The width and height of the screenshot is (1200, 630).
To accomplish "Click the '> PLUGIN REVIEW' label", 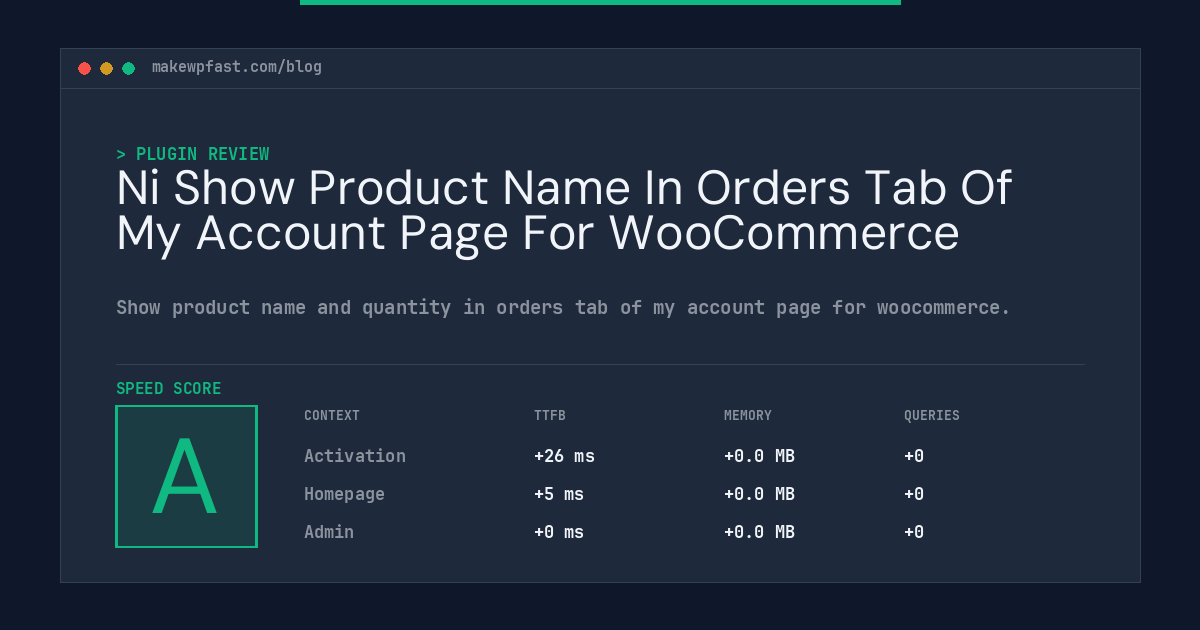I will tap(192, 154).
